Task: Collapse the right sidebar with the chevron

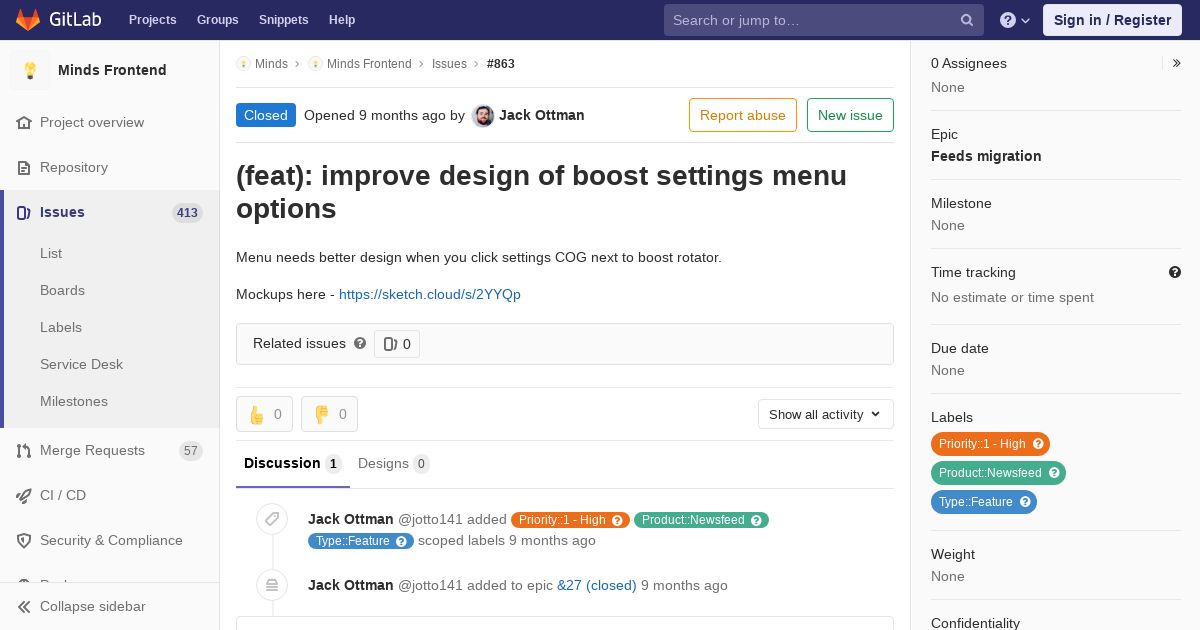Action: (1176, 63)
